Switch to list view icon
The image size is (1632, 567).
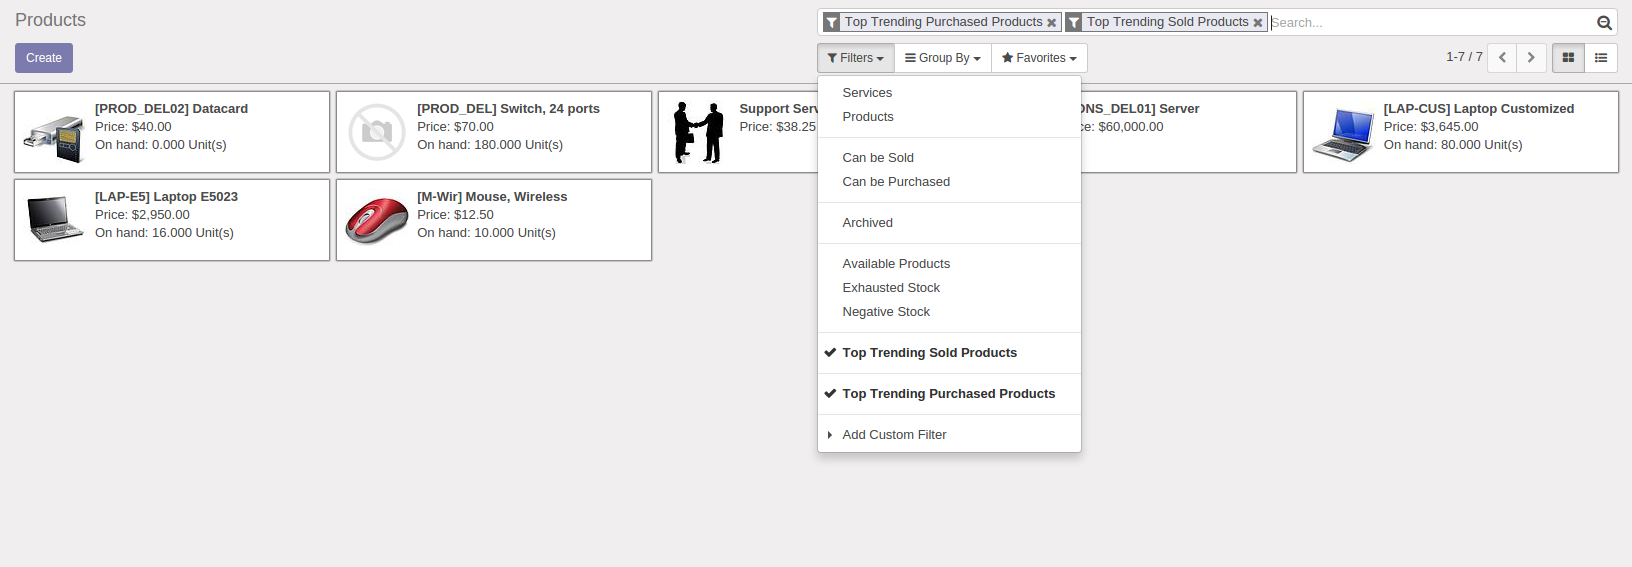1601,58
